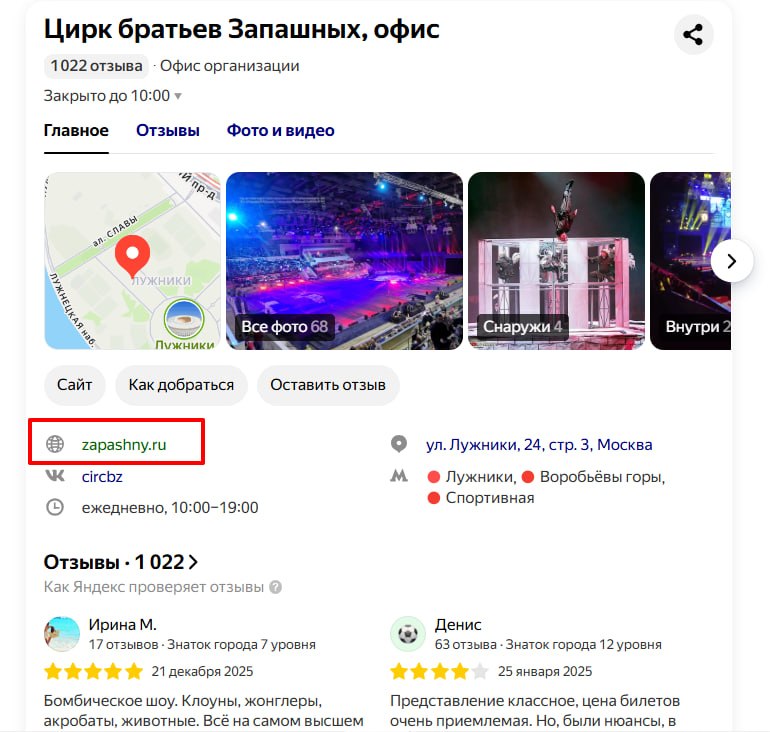Click the metro M icon
This screenshot has width=770, height=732.
(x=399, y=476)
